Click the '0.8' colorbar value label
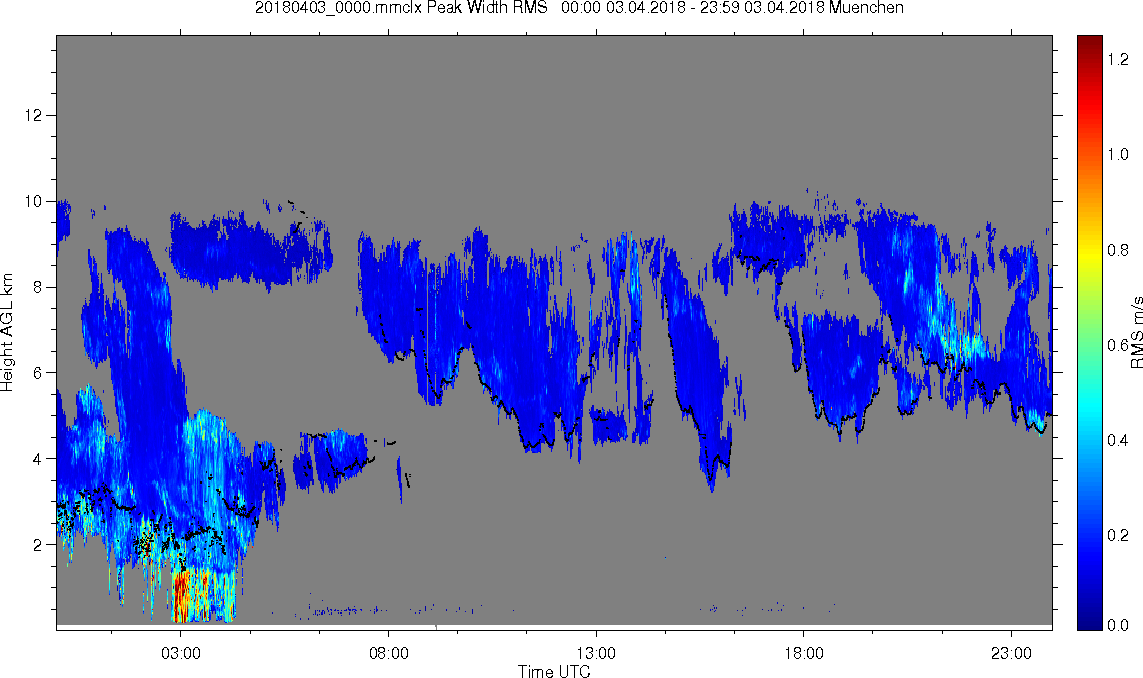The width and height of the screenshot is (1143, 678). (1117, 250)
